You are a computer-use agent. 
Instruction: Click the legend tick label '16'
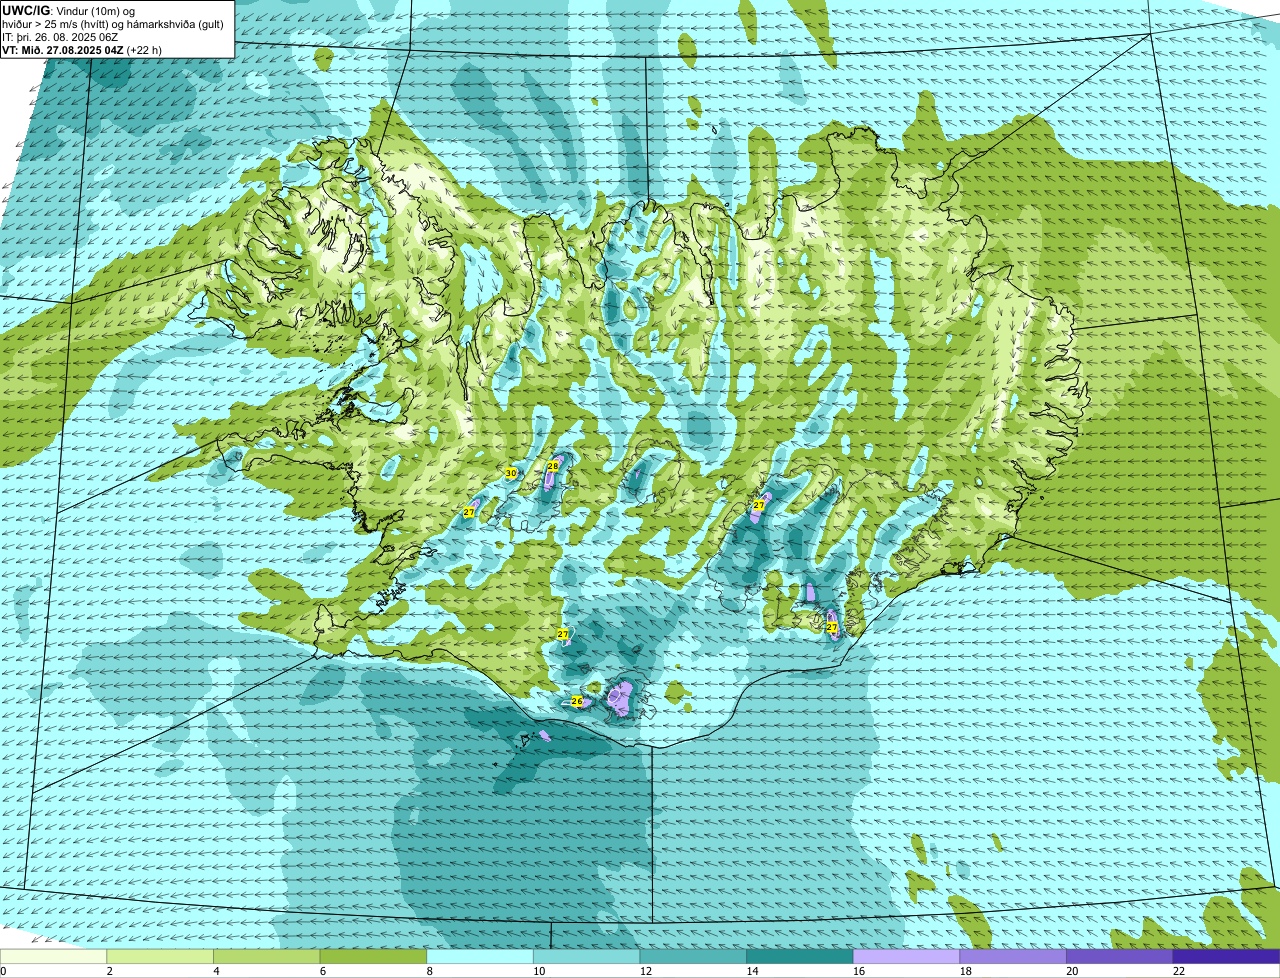click(x=859, y=971)
